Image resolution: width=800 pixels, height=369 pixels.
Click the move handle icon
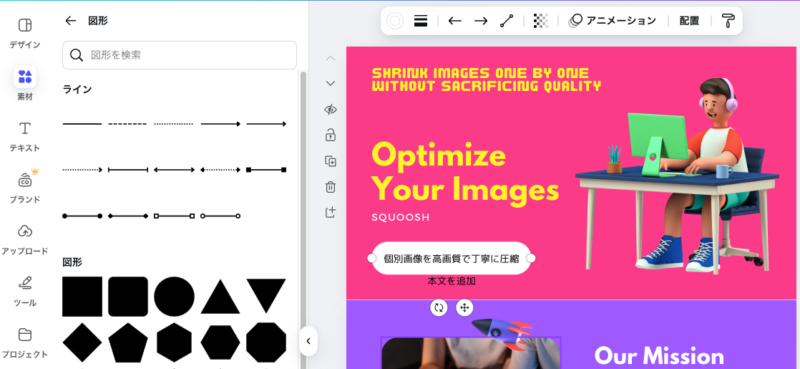(x=464, y=308)
